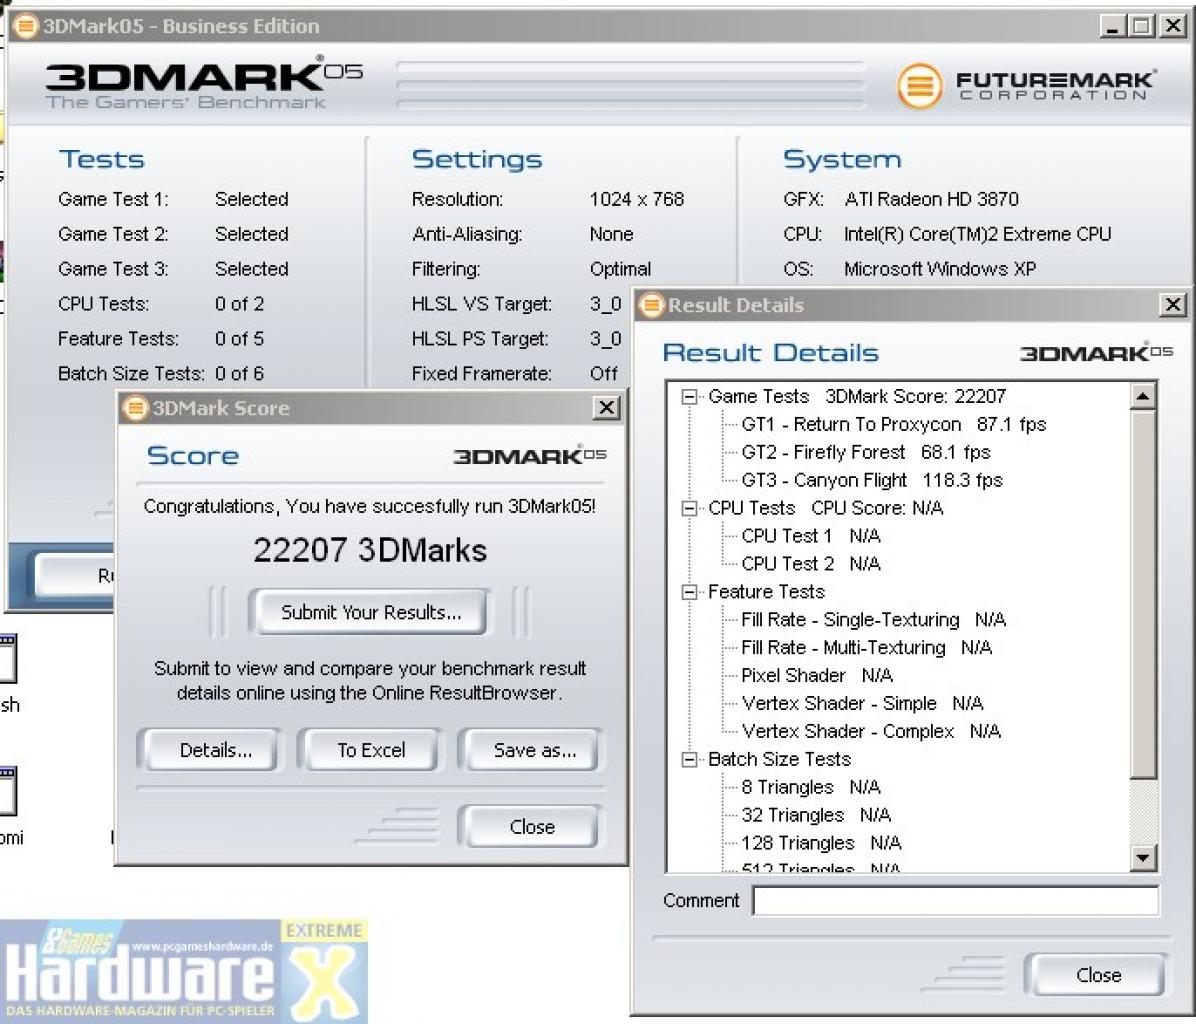
Task: Click 'Selected' value next to Game Test 1
Action: click(x=252, y=200)
